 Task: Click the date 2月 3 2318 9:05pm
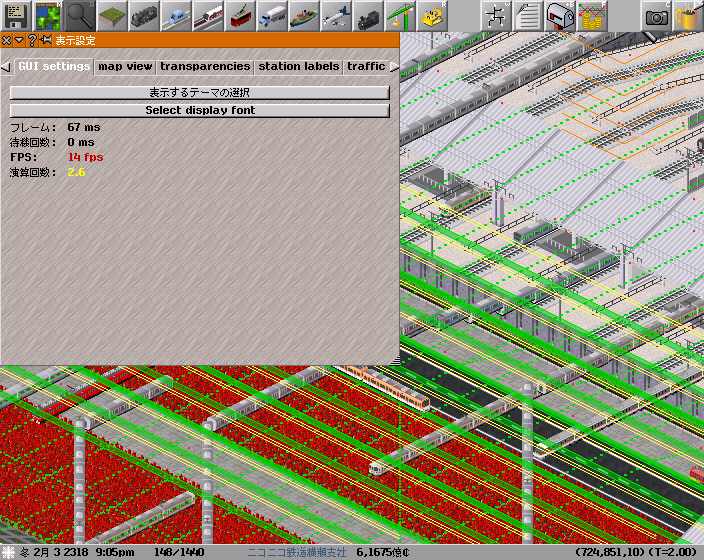[82, 552]
